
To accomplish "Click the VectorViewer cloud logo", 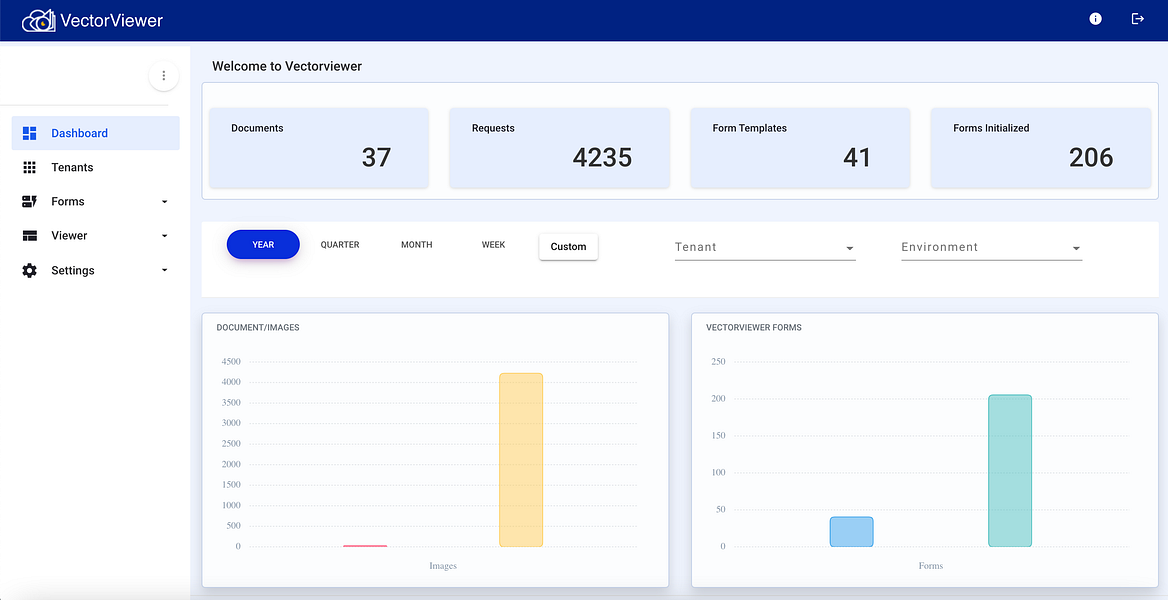I will pos(39,20).
